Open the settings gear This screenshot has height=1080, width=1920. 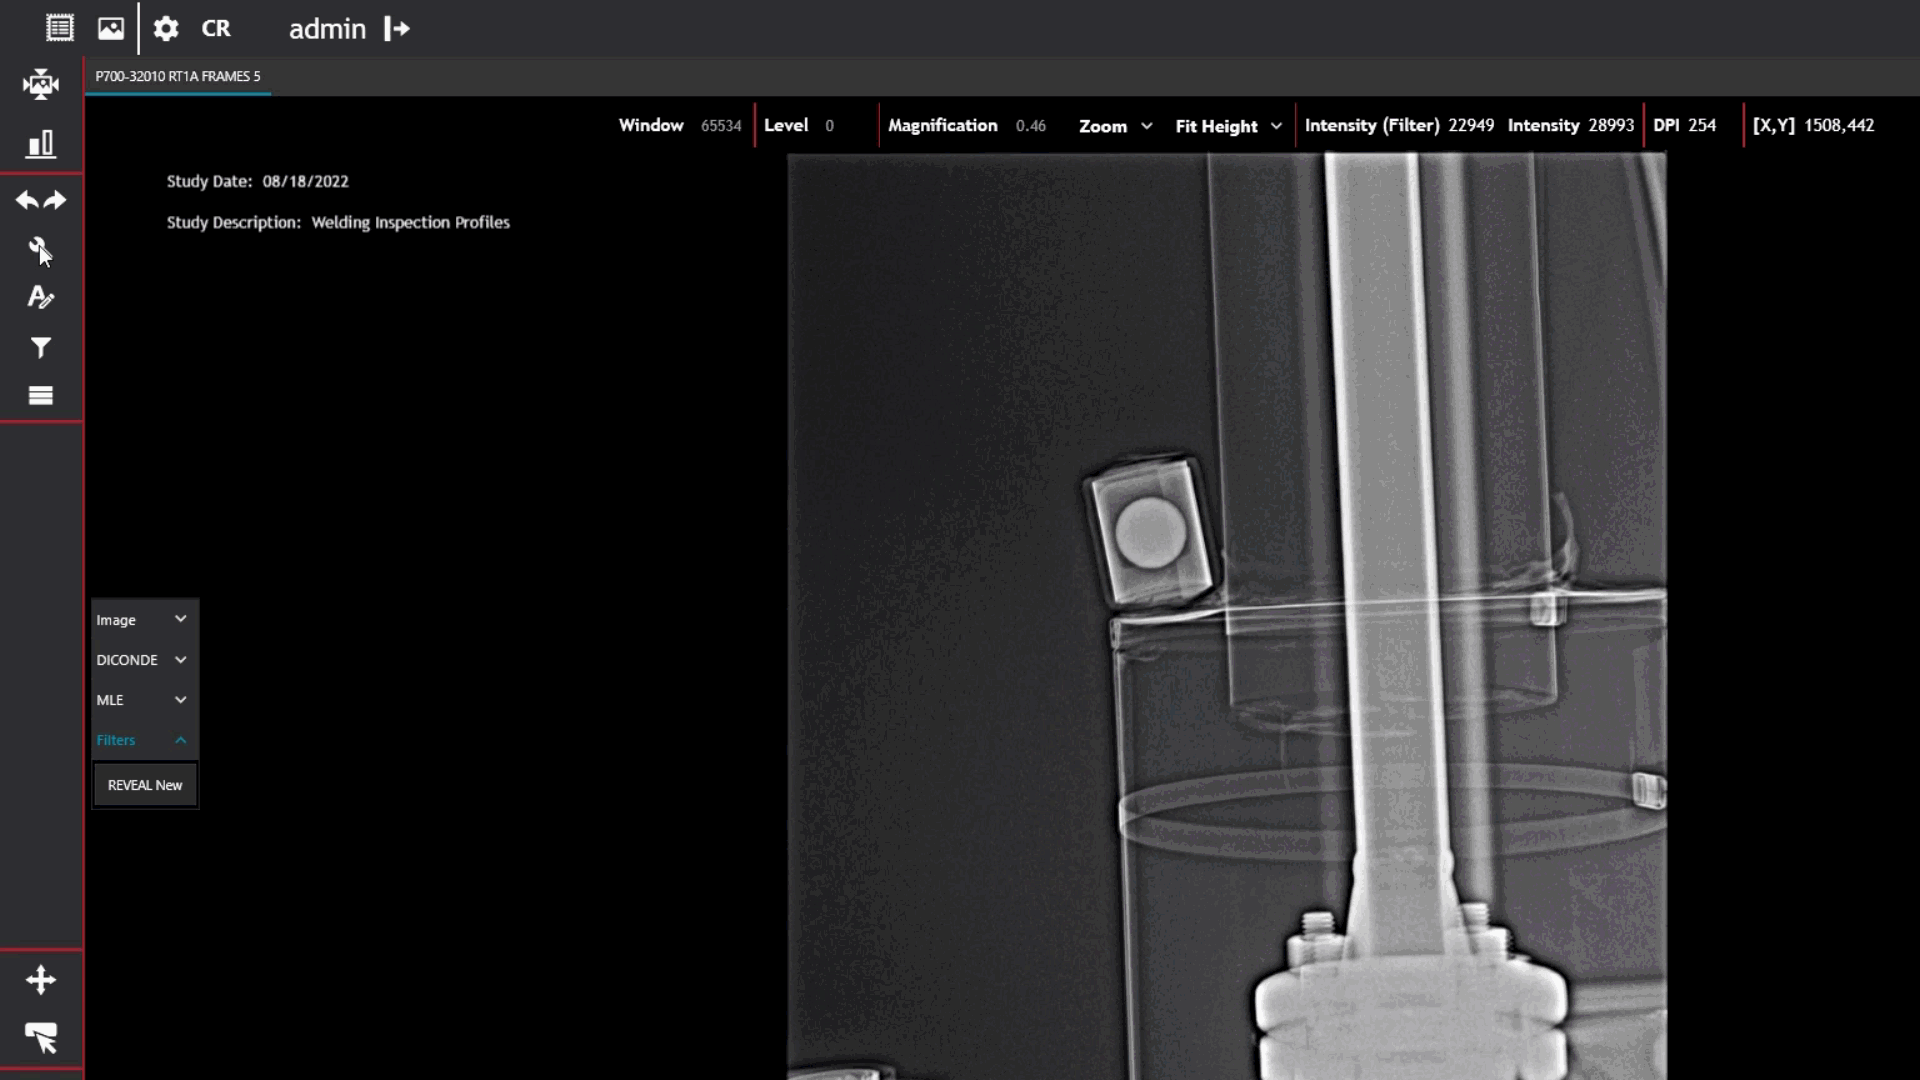pos(166,28)
